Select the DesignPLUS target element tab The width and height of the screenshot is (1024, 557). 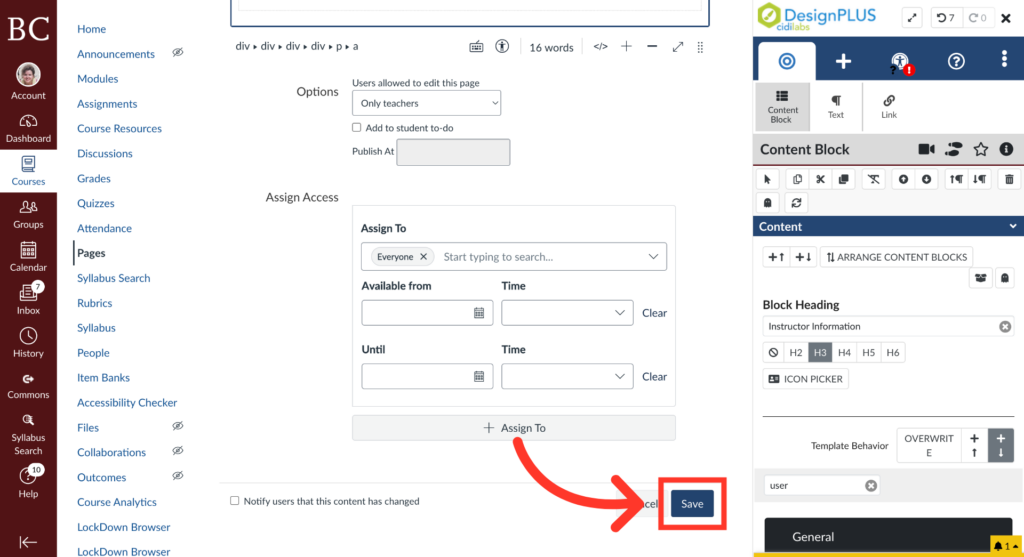click(x=787, y=61)
